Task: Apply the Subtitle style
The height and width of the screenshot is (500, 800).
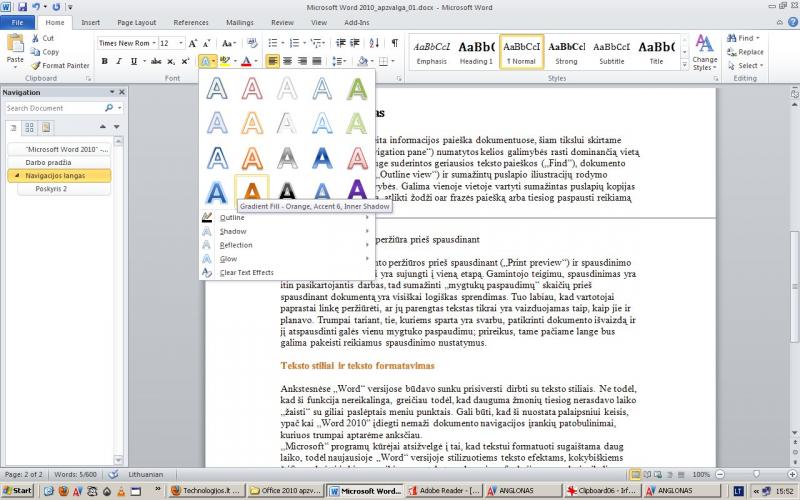Action: point(611,52)
